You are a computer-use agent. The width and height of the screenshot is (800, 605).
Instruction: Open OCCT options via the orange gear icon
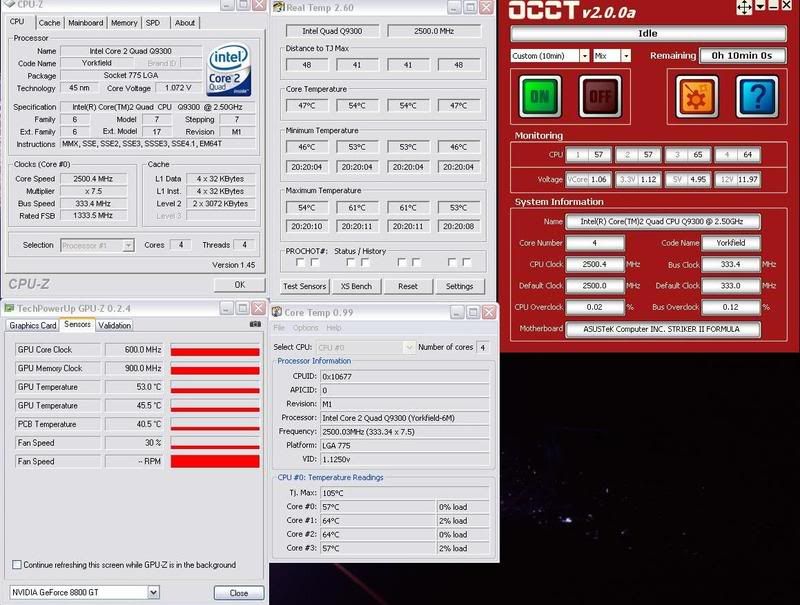[x=696, y=96]
